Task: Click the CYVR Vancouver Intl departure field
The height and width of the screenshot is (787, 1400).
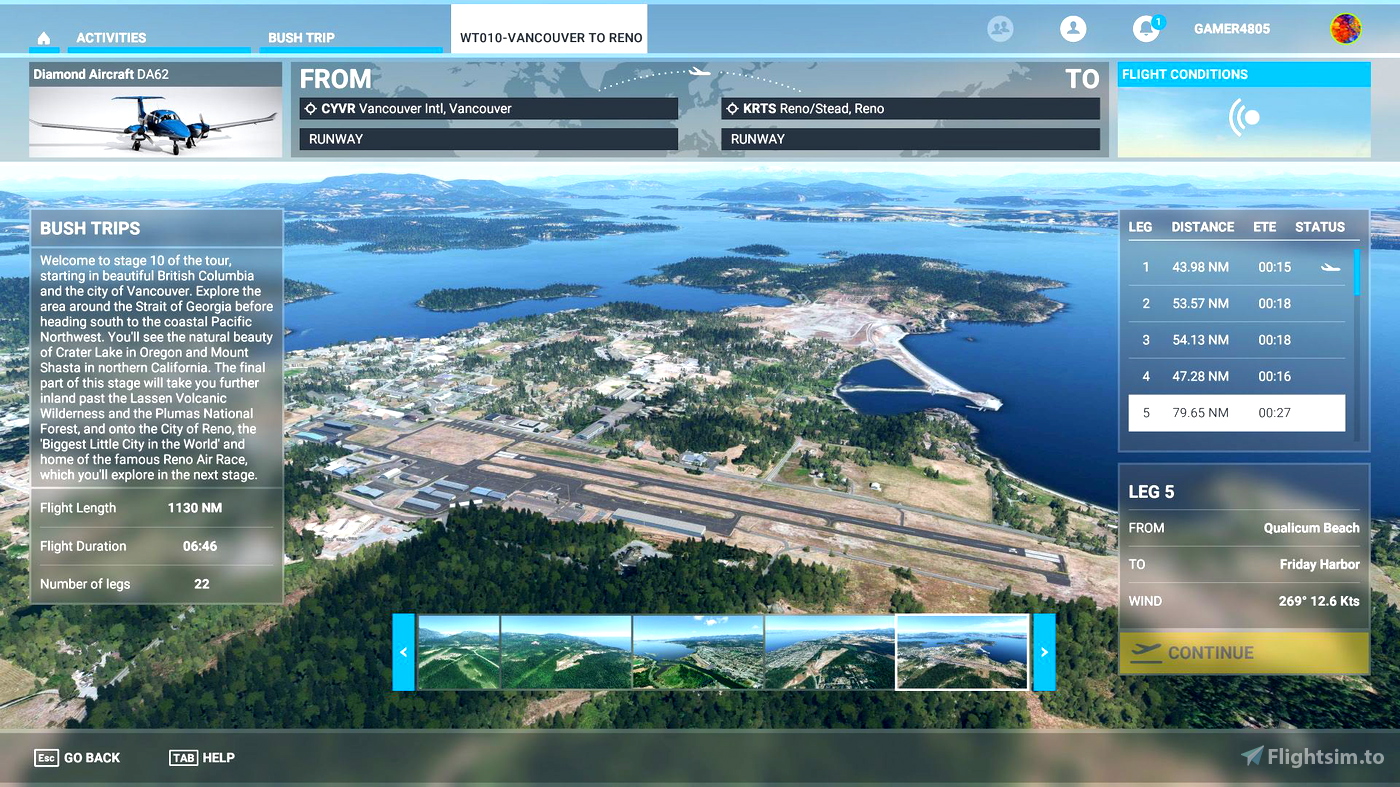Action: click(x=489, y=108)
